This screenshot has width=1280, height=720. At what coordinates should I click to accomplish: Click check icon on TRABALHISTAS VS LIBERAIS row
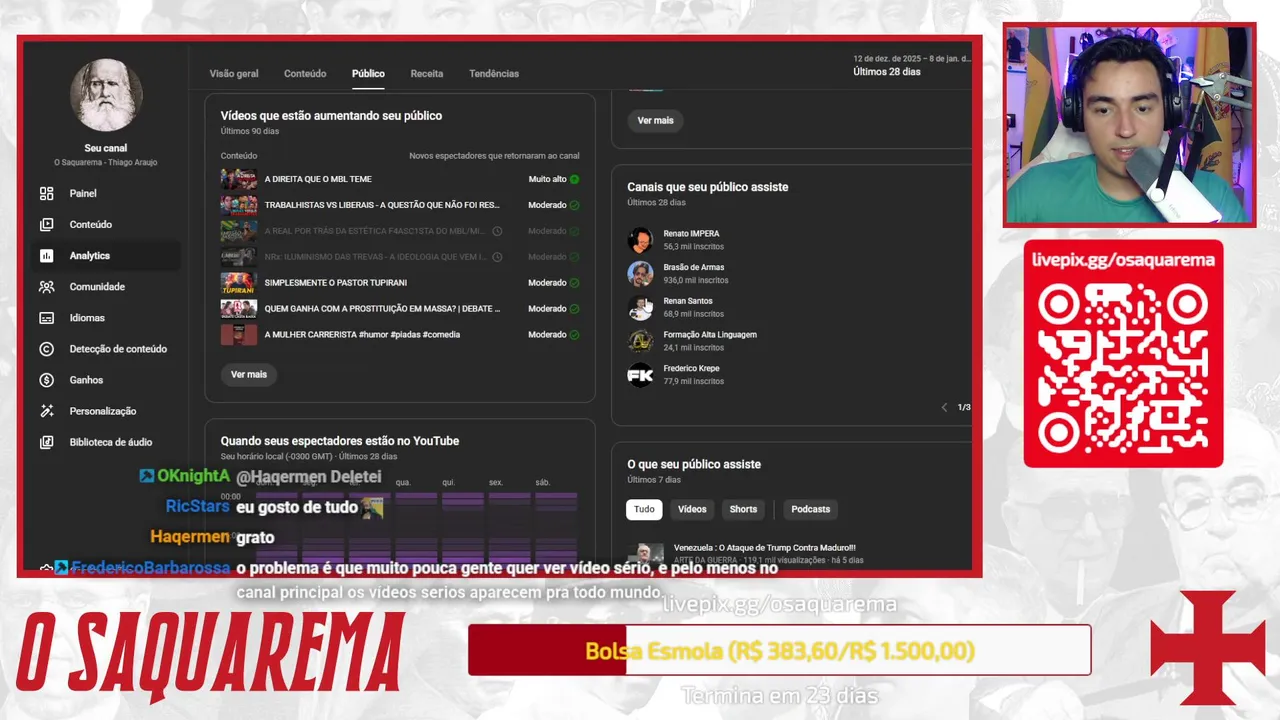574,205
